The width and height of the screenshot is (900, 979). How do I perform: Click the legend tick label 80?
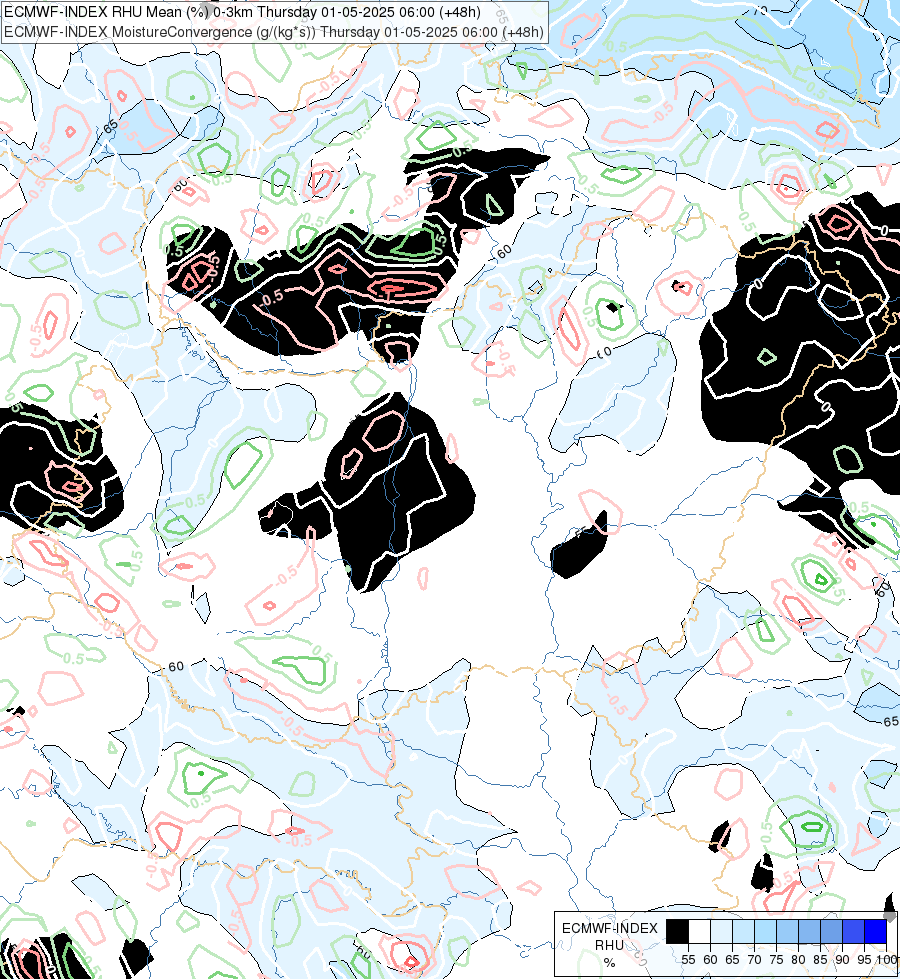pos(798,960)
